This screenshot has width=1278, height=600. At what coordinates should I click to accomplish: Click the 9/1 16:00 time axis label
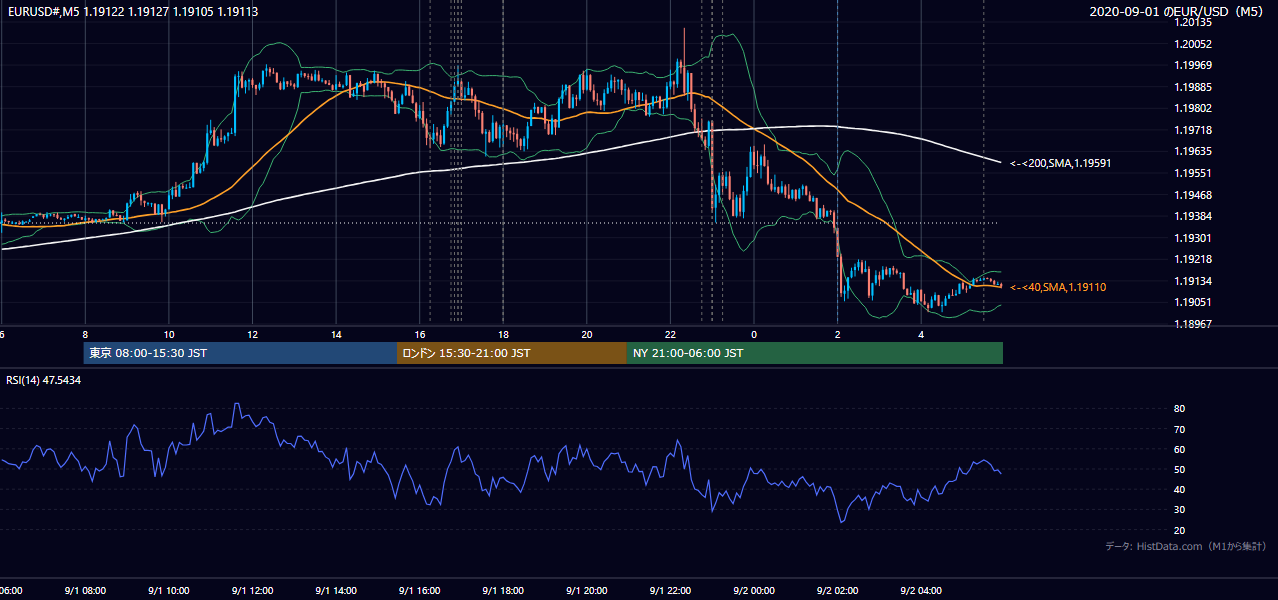pyautogui.click(x=419, y=591)
